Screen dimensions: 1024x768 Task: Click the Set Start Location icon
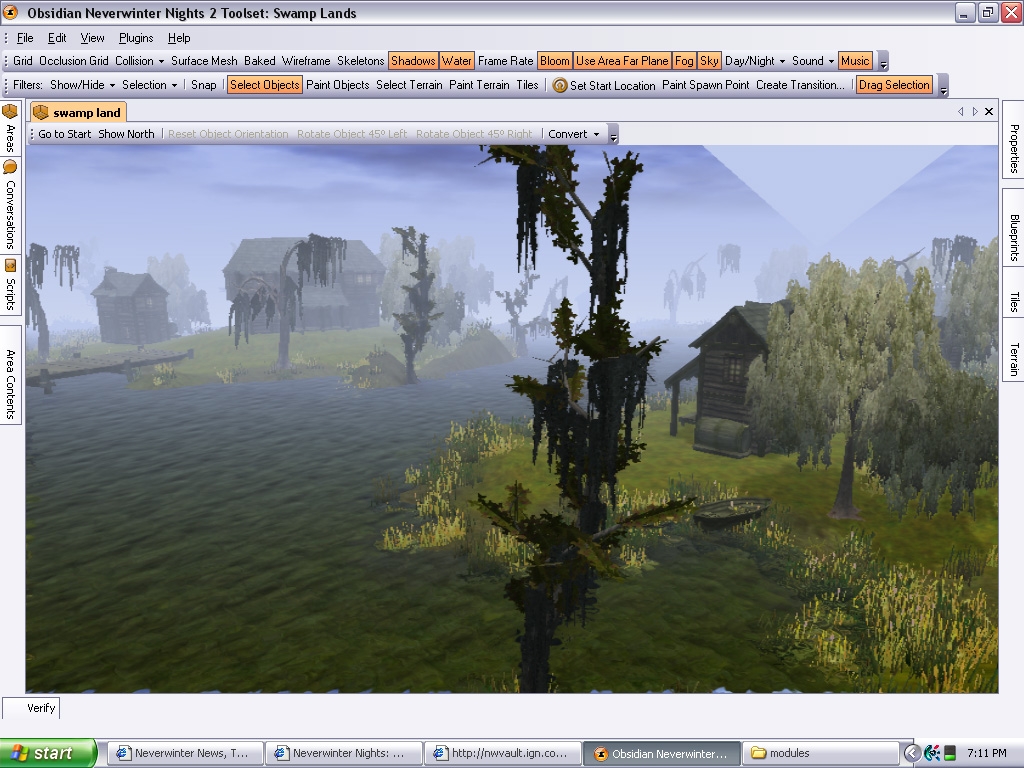pos(560,86)
